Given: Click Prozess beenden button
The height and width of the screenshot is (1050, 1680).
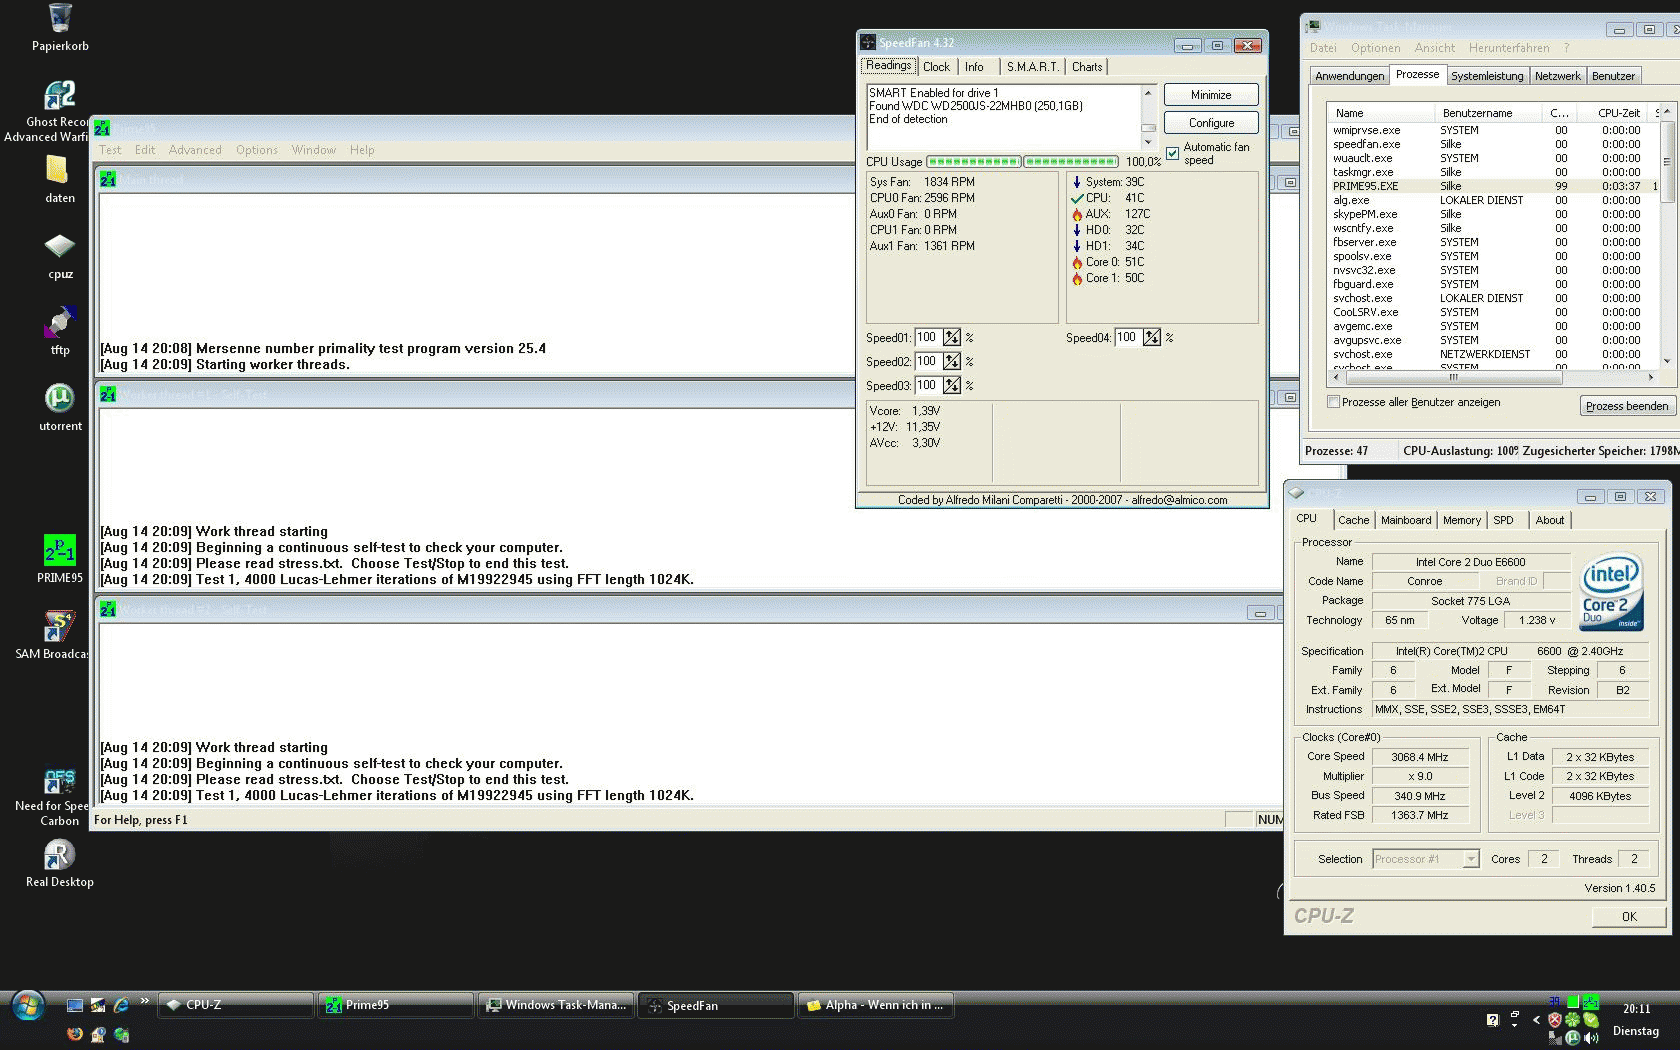Looking at the screenshot, I should pyautogui.click(x=1627, y=406).
